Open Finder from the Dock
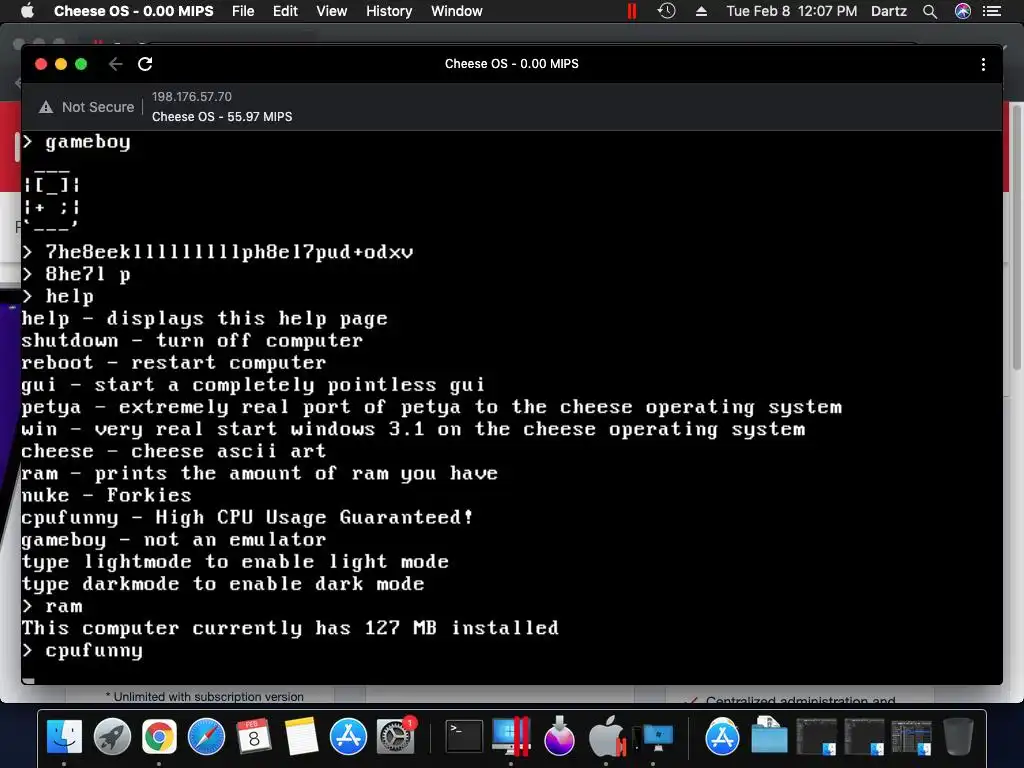 click(64, 737)
